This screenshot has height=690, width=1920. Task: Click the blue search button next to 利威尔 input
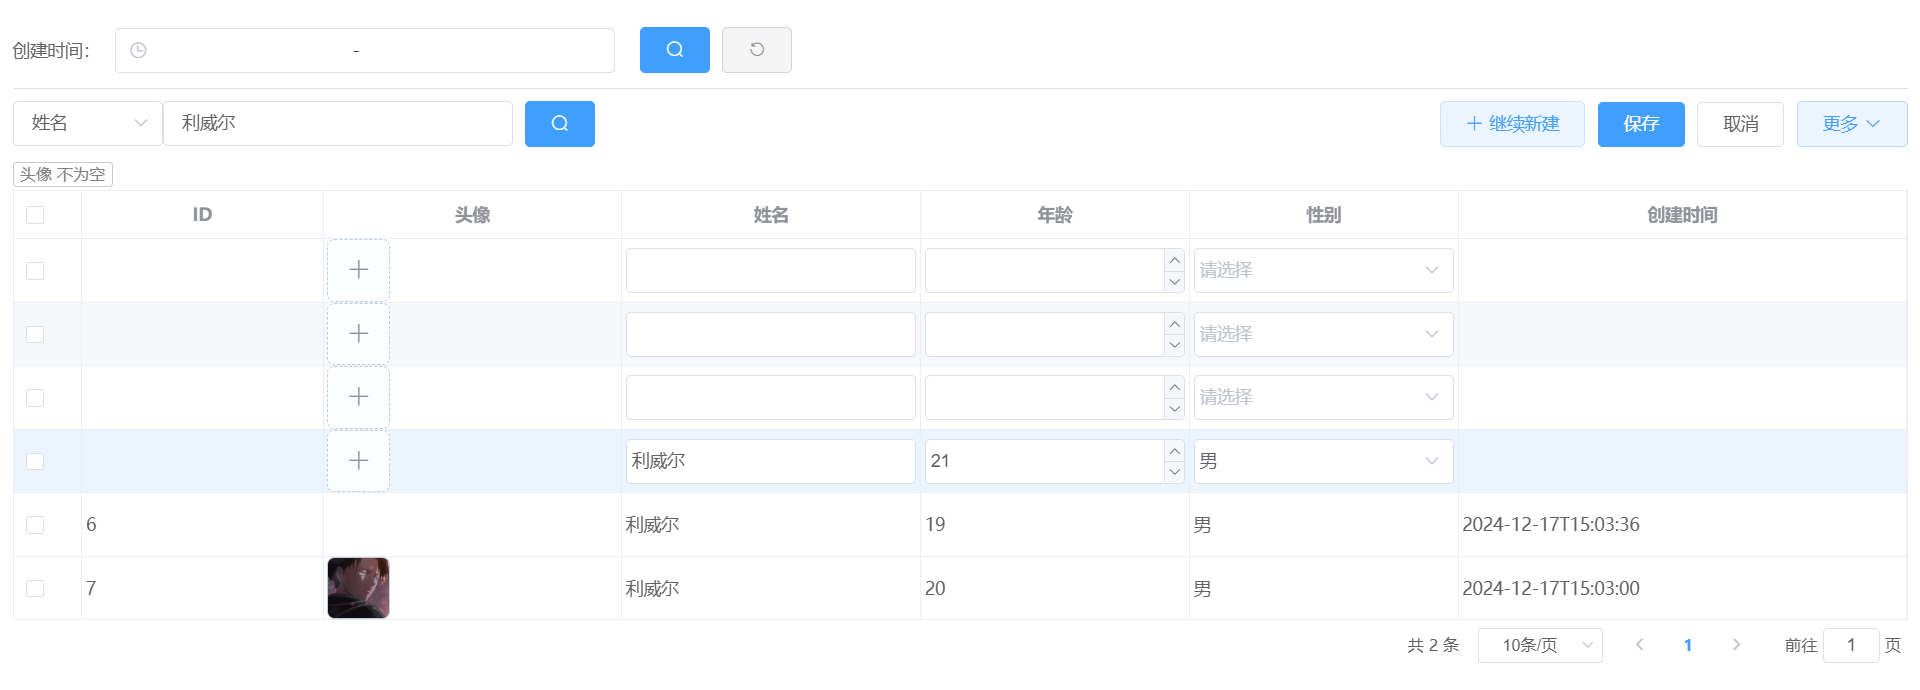(x=560, y=124)
